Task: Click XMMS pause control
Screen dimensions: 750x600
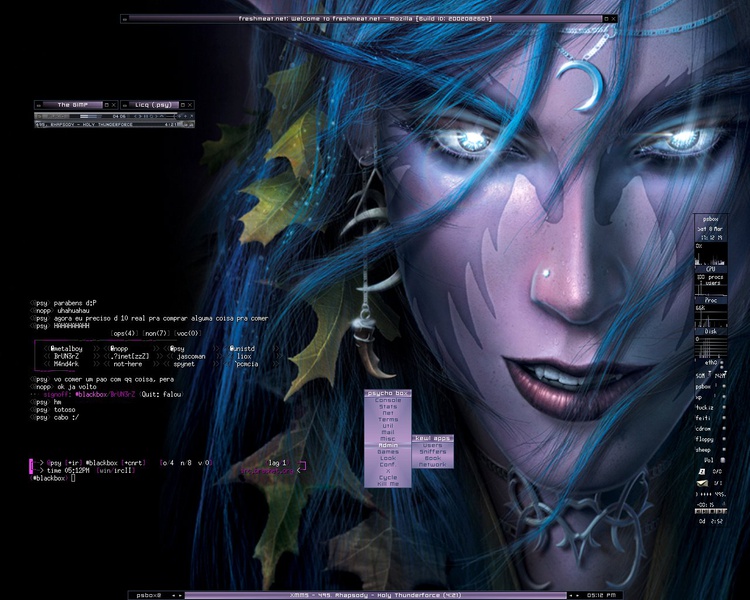Action: 146,116
